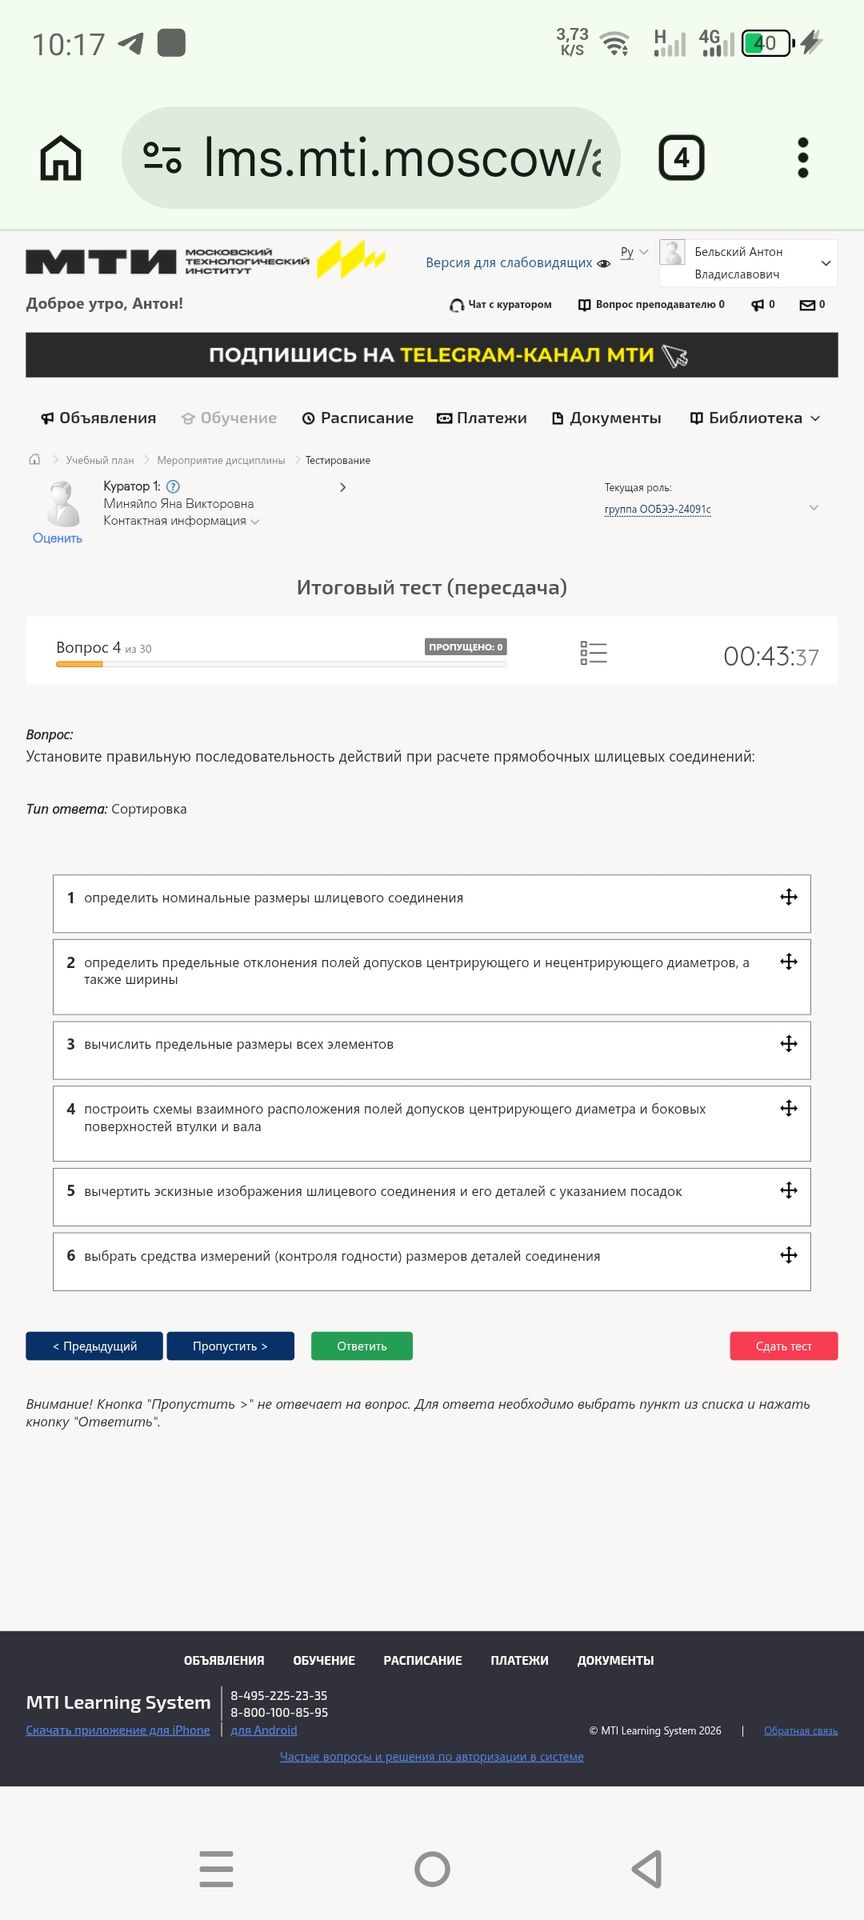Open the Платежи menu item
Screen dimensions: 864x1920
click(481, 418)
